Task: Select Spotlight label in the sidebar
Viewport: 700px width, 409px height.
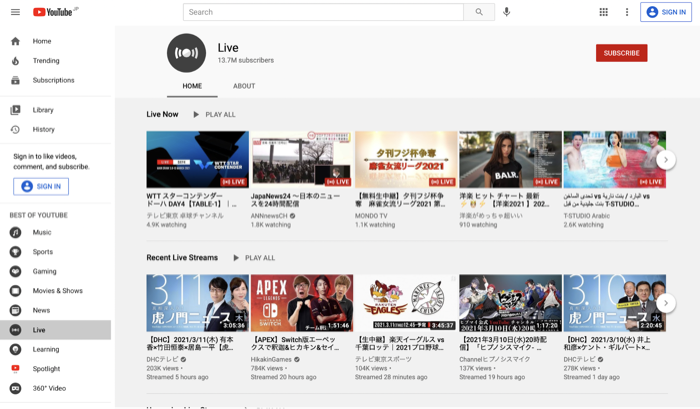Action: (x=46, y=369)
